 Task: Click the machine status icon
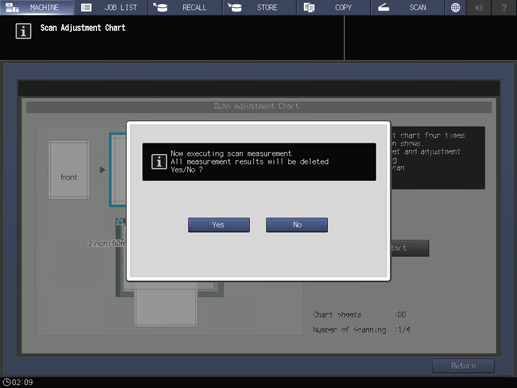coord(12,7)
